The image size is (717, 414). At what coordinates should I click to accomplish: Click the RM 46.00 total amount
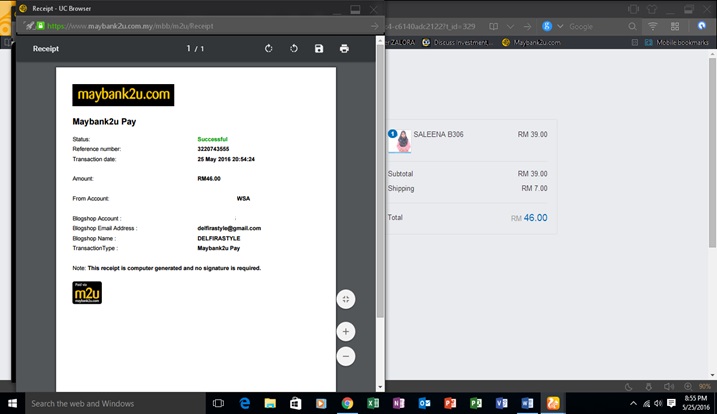pyautogui.click(x=529, y=218)
